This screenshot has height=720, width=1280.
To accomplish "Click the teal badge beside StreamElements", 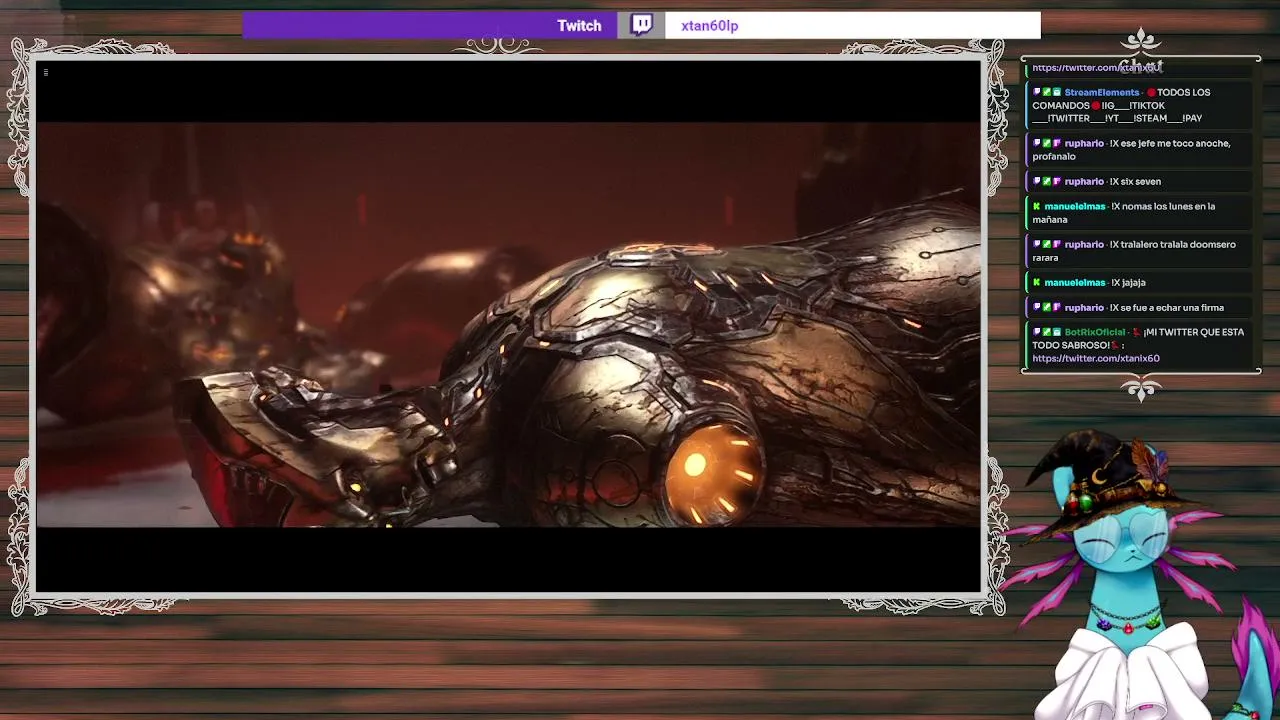I will pyautogui.click(x=1056, y=92).
